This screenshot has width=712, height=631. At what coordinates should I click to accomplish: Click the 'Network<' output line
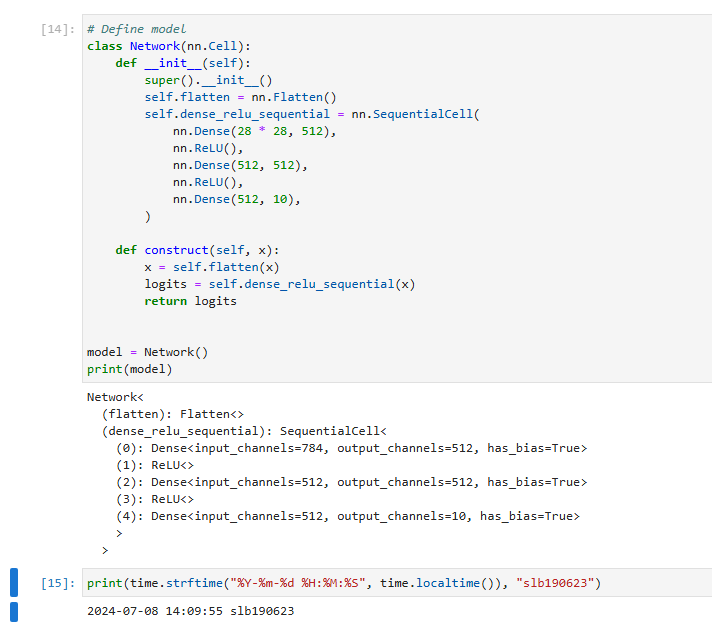[115, 397]
